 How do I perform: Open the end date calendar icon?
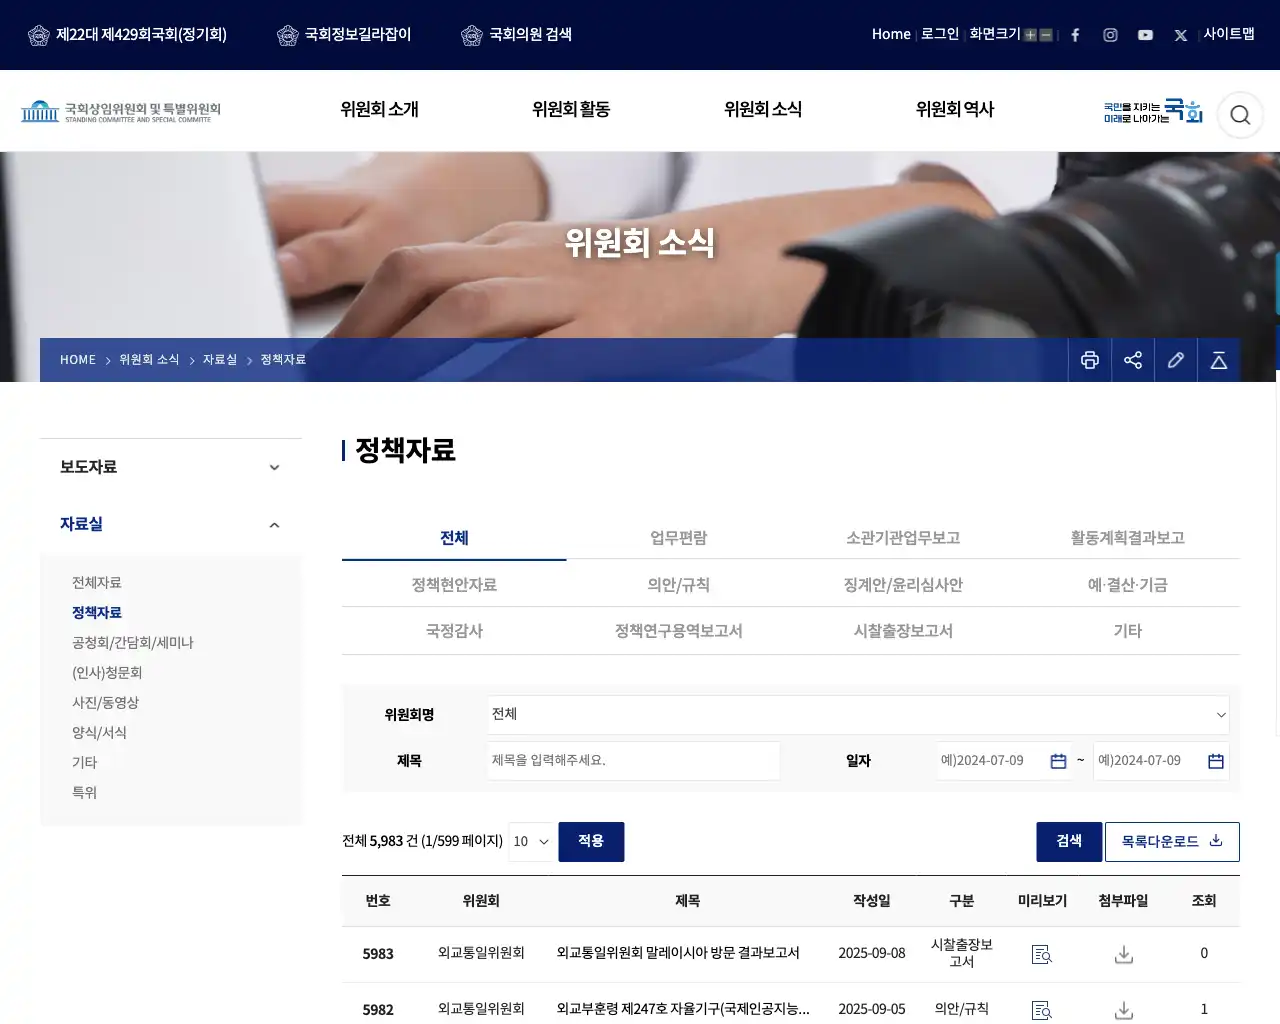click(x=1216, y=761)
